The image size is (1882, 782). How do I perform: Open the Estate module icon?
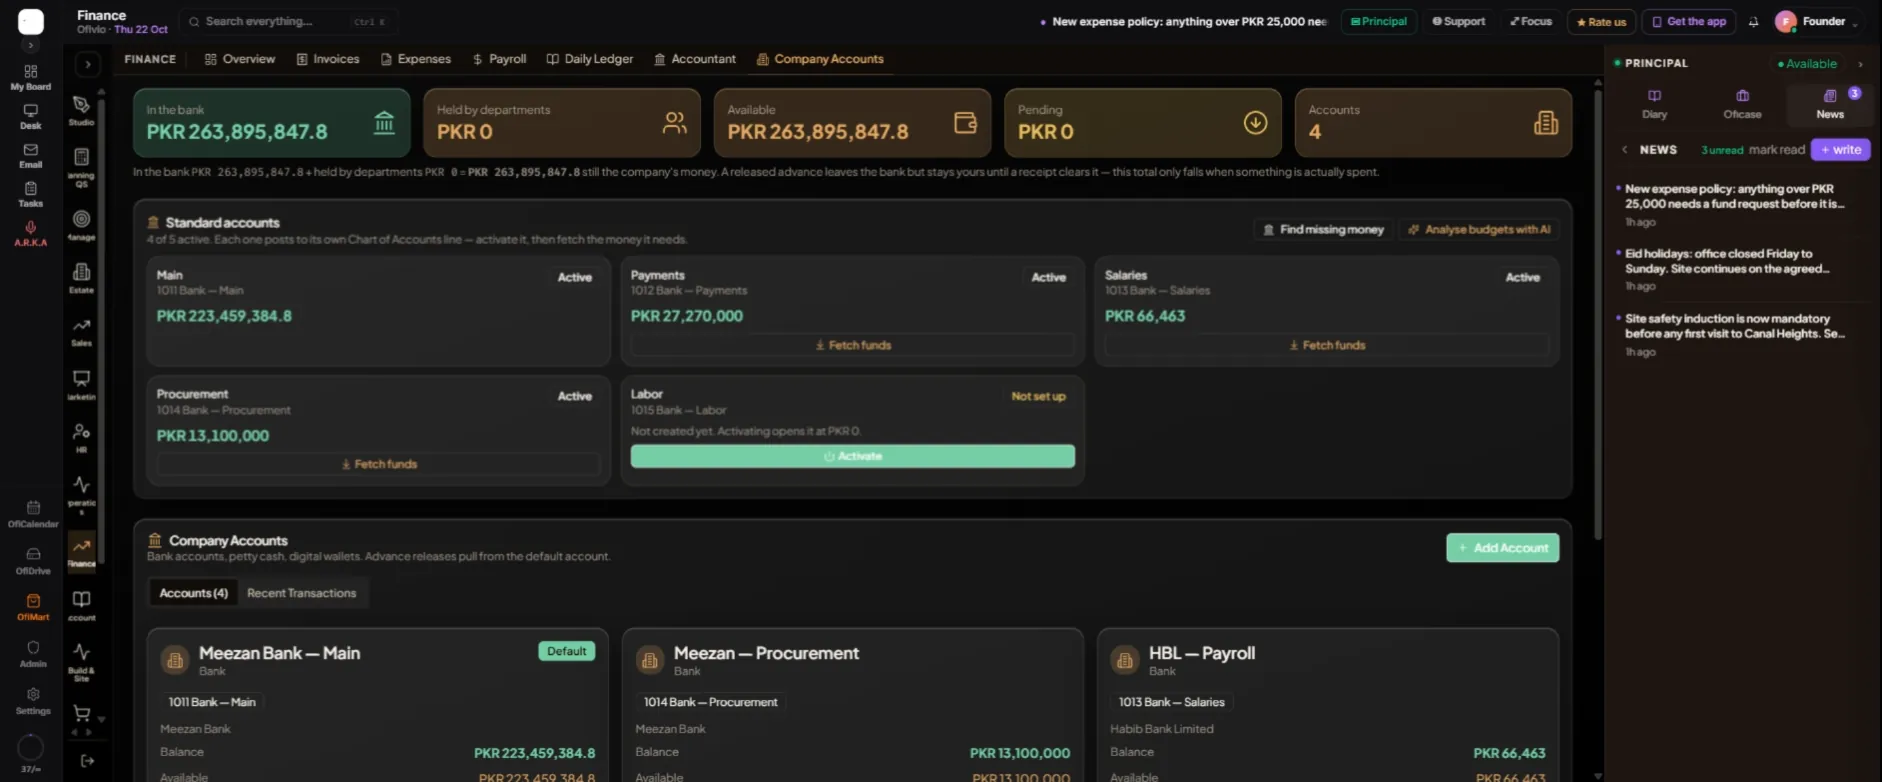(x=82, y=277)
